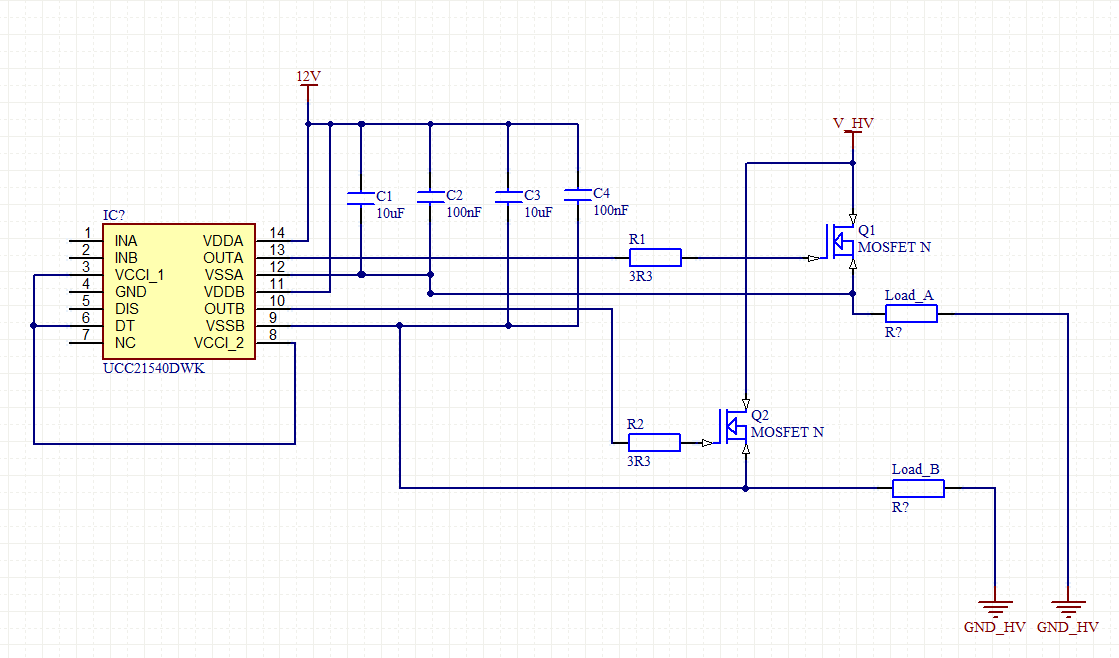
Task: Click the 10uF value of C1
Action: [x=390, y=213]
